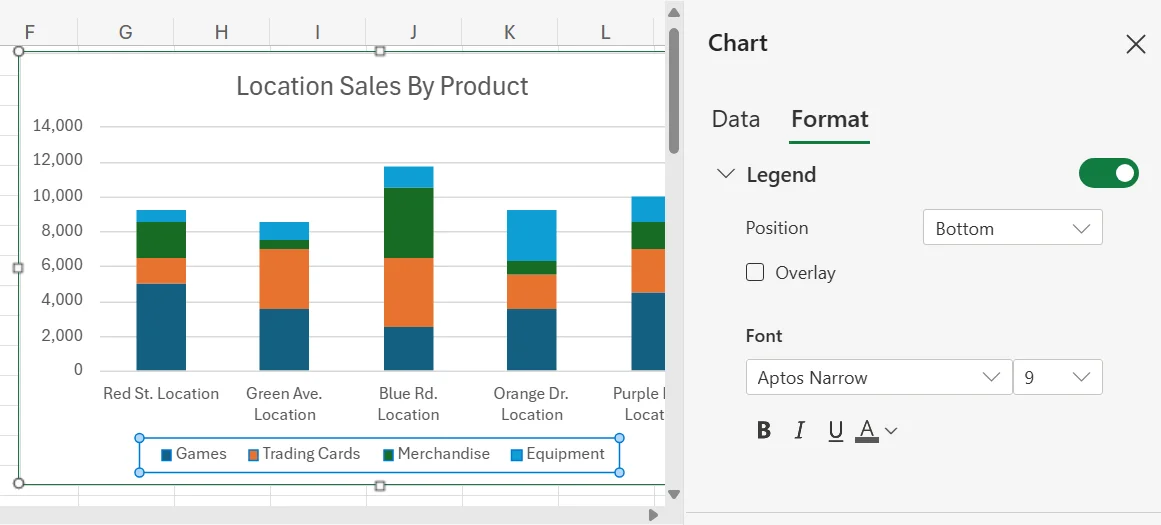
Task: Open the font color dropdown arrow
Action: 891,431
